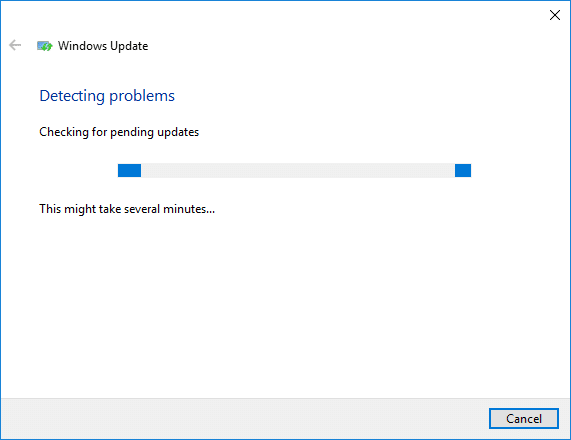
Task: Click the 'Detecting problems' heading
Action: point(107,96)
